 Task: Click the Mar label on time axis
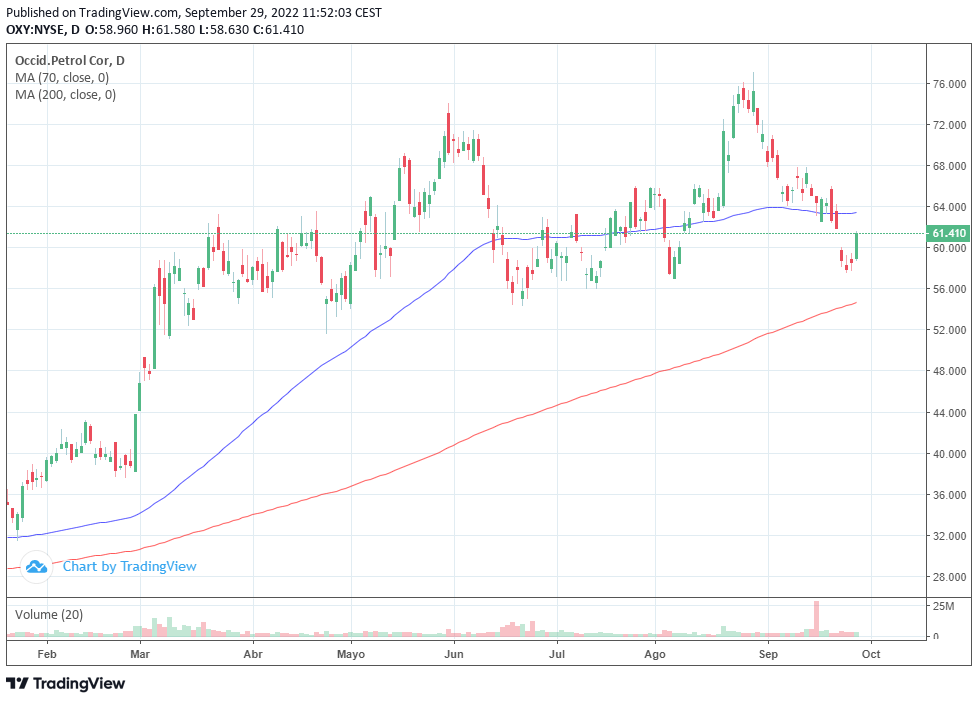(x=140, y=654)
